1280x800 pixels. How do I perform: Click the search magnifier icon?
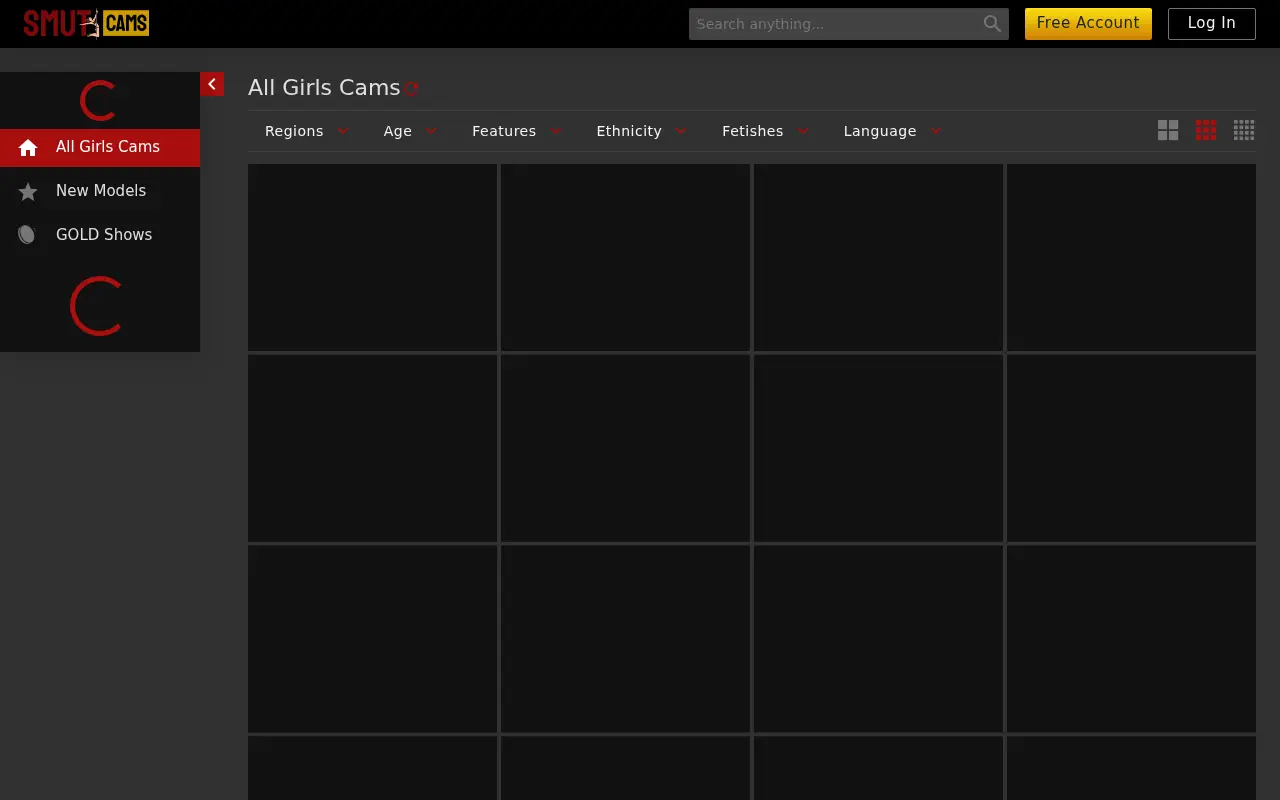tap(992, 24)
